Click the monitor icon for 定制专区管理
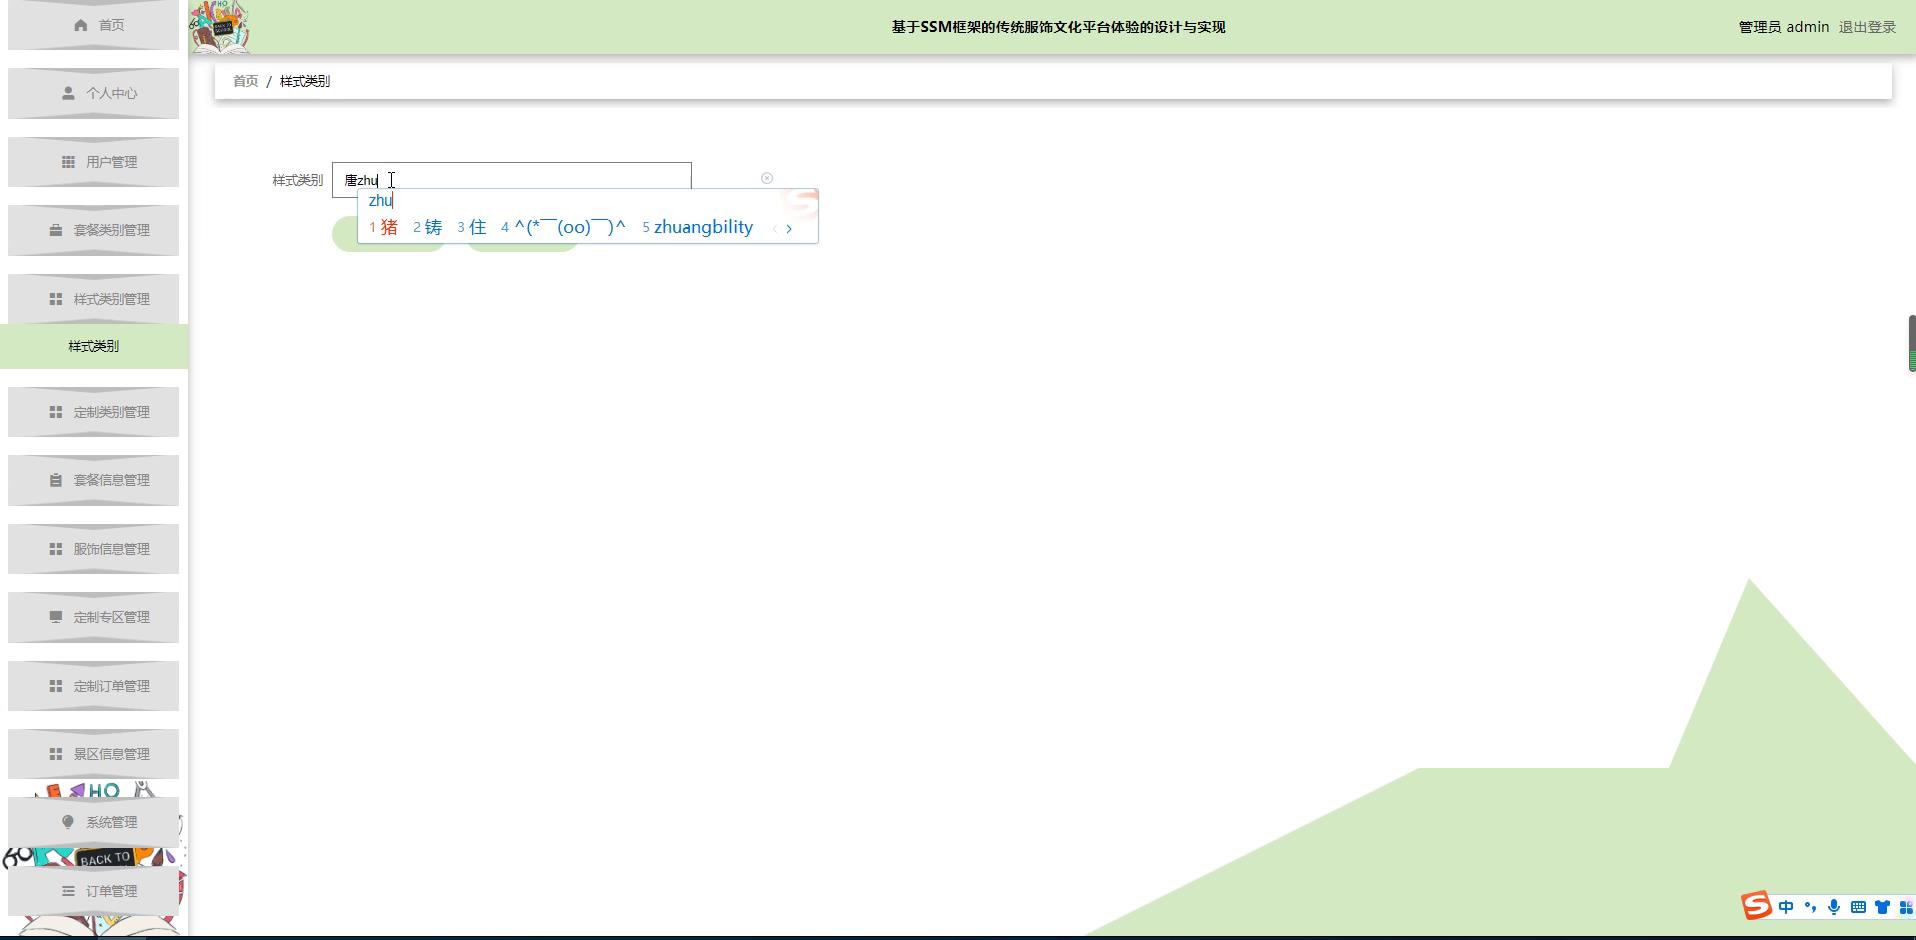 pyautogui.click(x=56, y=617)
